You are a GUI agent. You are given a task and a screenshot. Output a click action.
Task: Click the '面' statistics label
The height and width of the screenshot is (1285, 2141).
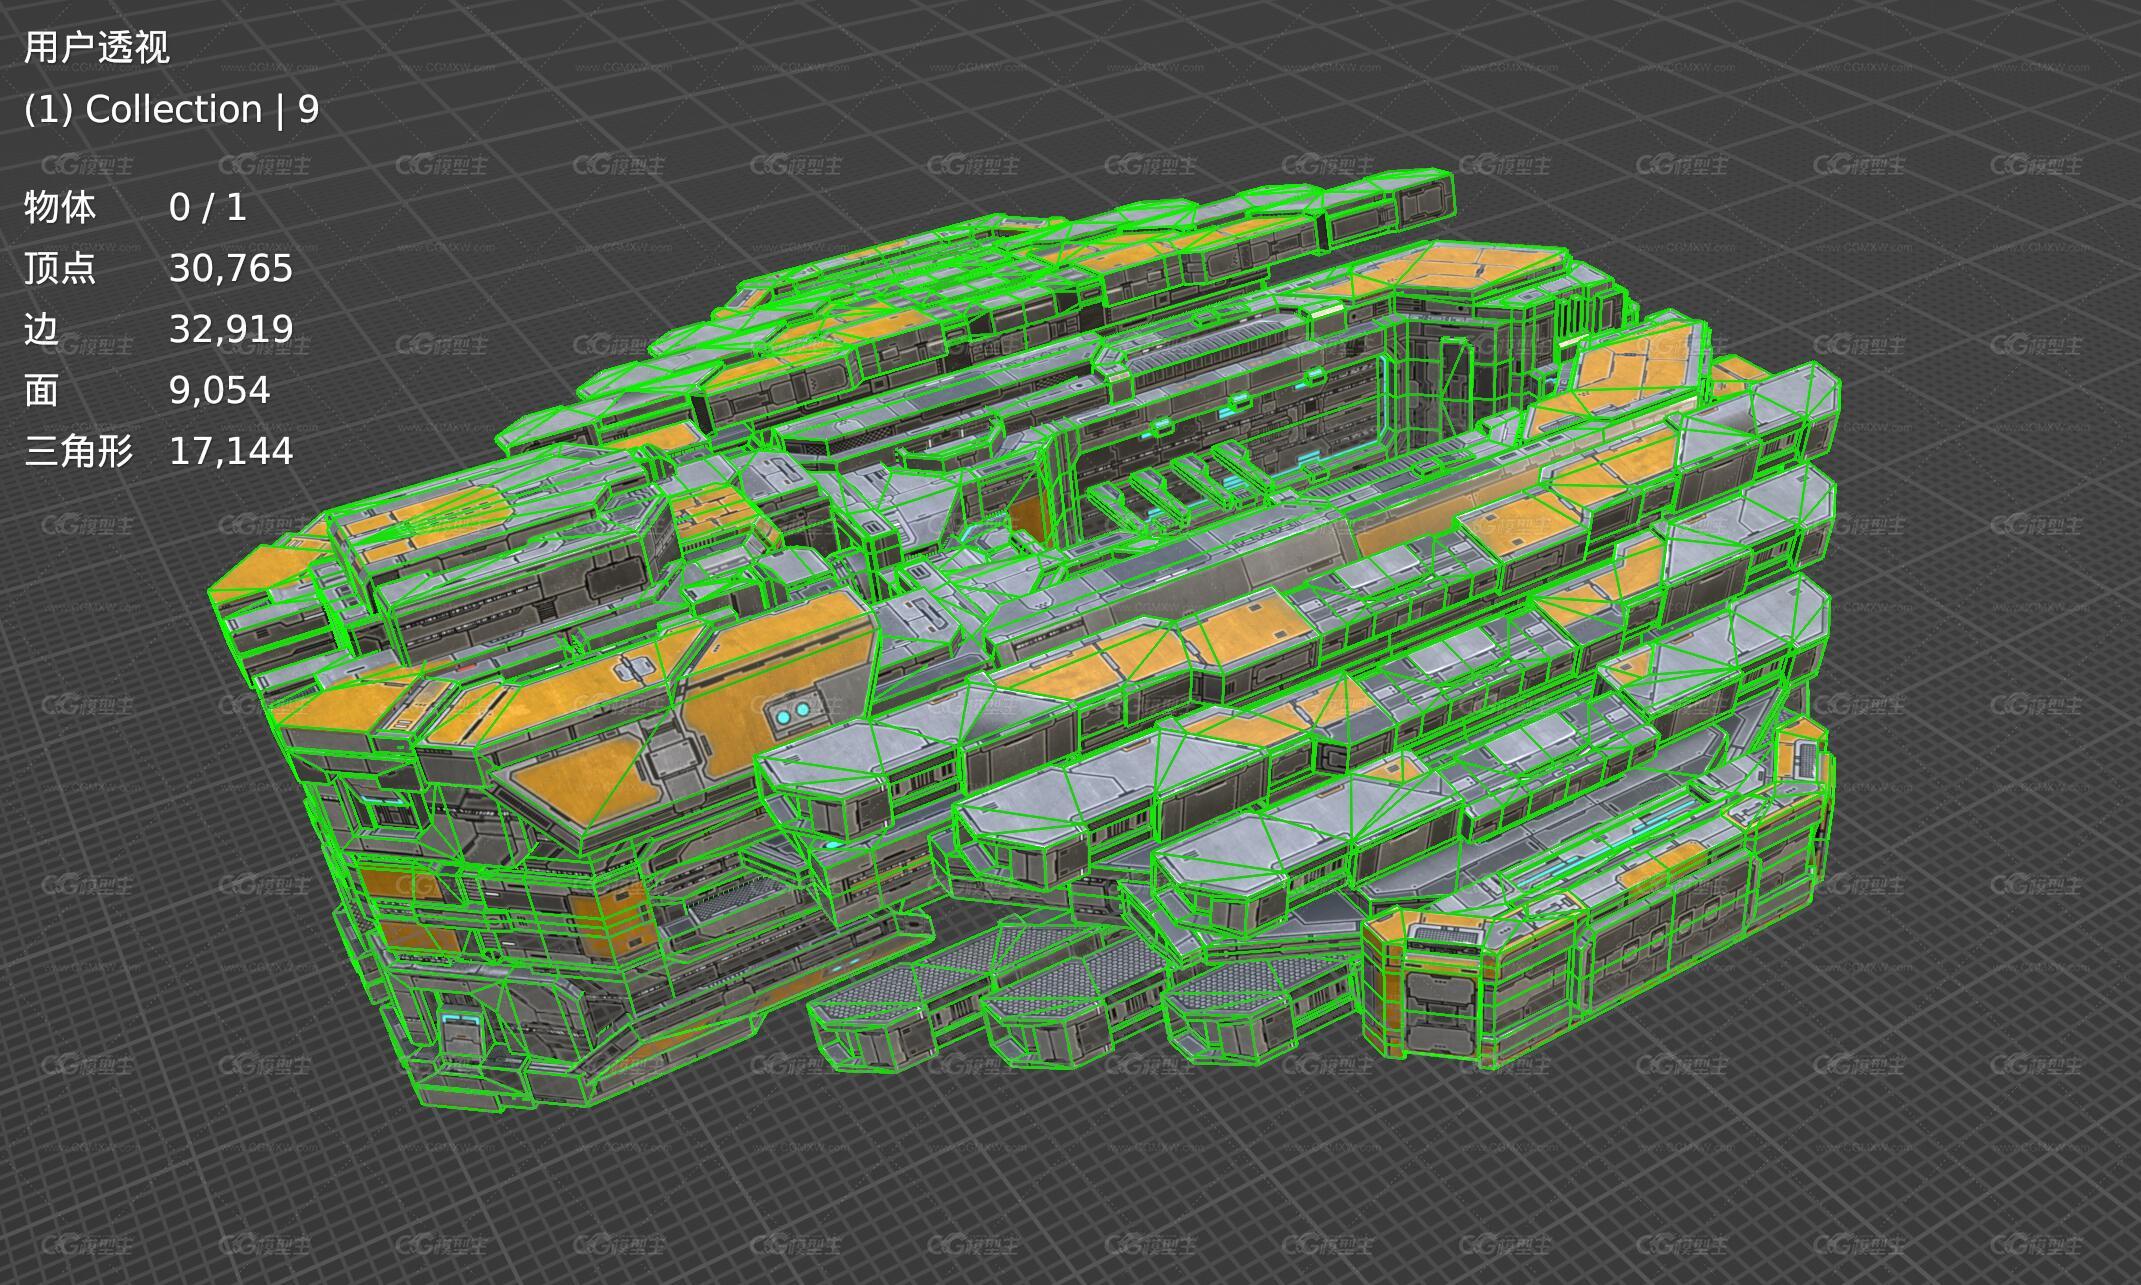pyautogui.click(x=42, y=390)
